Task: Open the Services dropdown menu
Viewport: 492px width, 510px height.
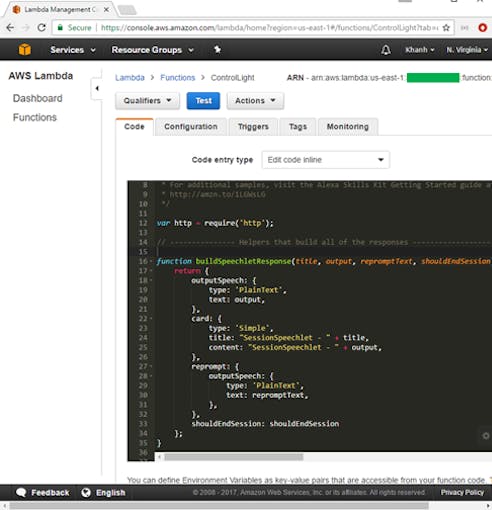Action: (x=73, y=50)
